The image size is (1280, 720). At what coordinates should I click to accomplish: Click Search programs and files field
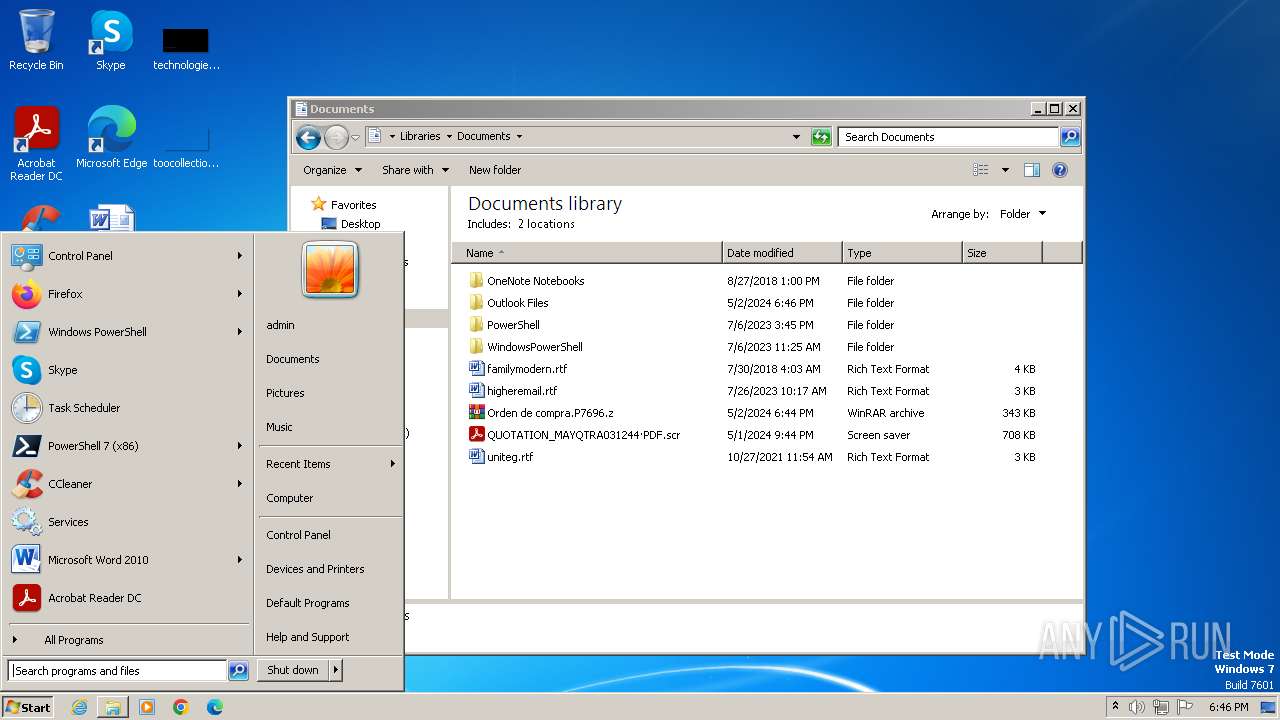pyautogui.click(x=117, y=671)
